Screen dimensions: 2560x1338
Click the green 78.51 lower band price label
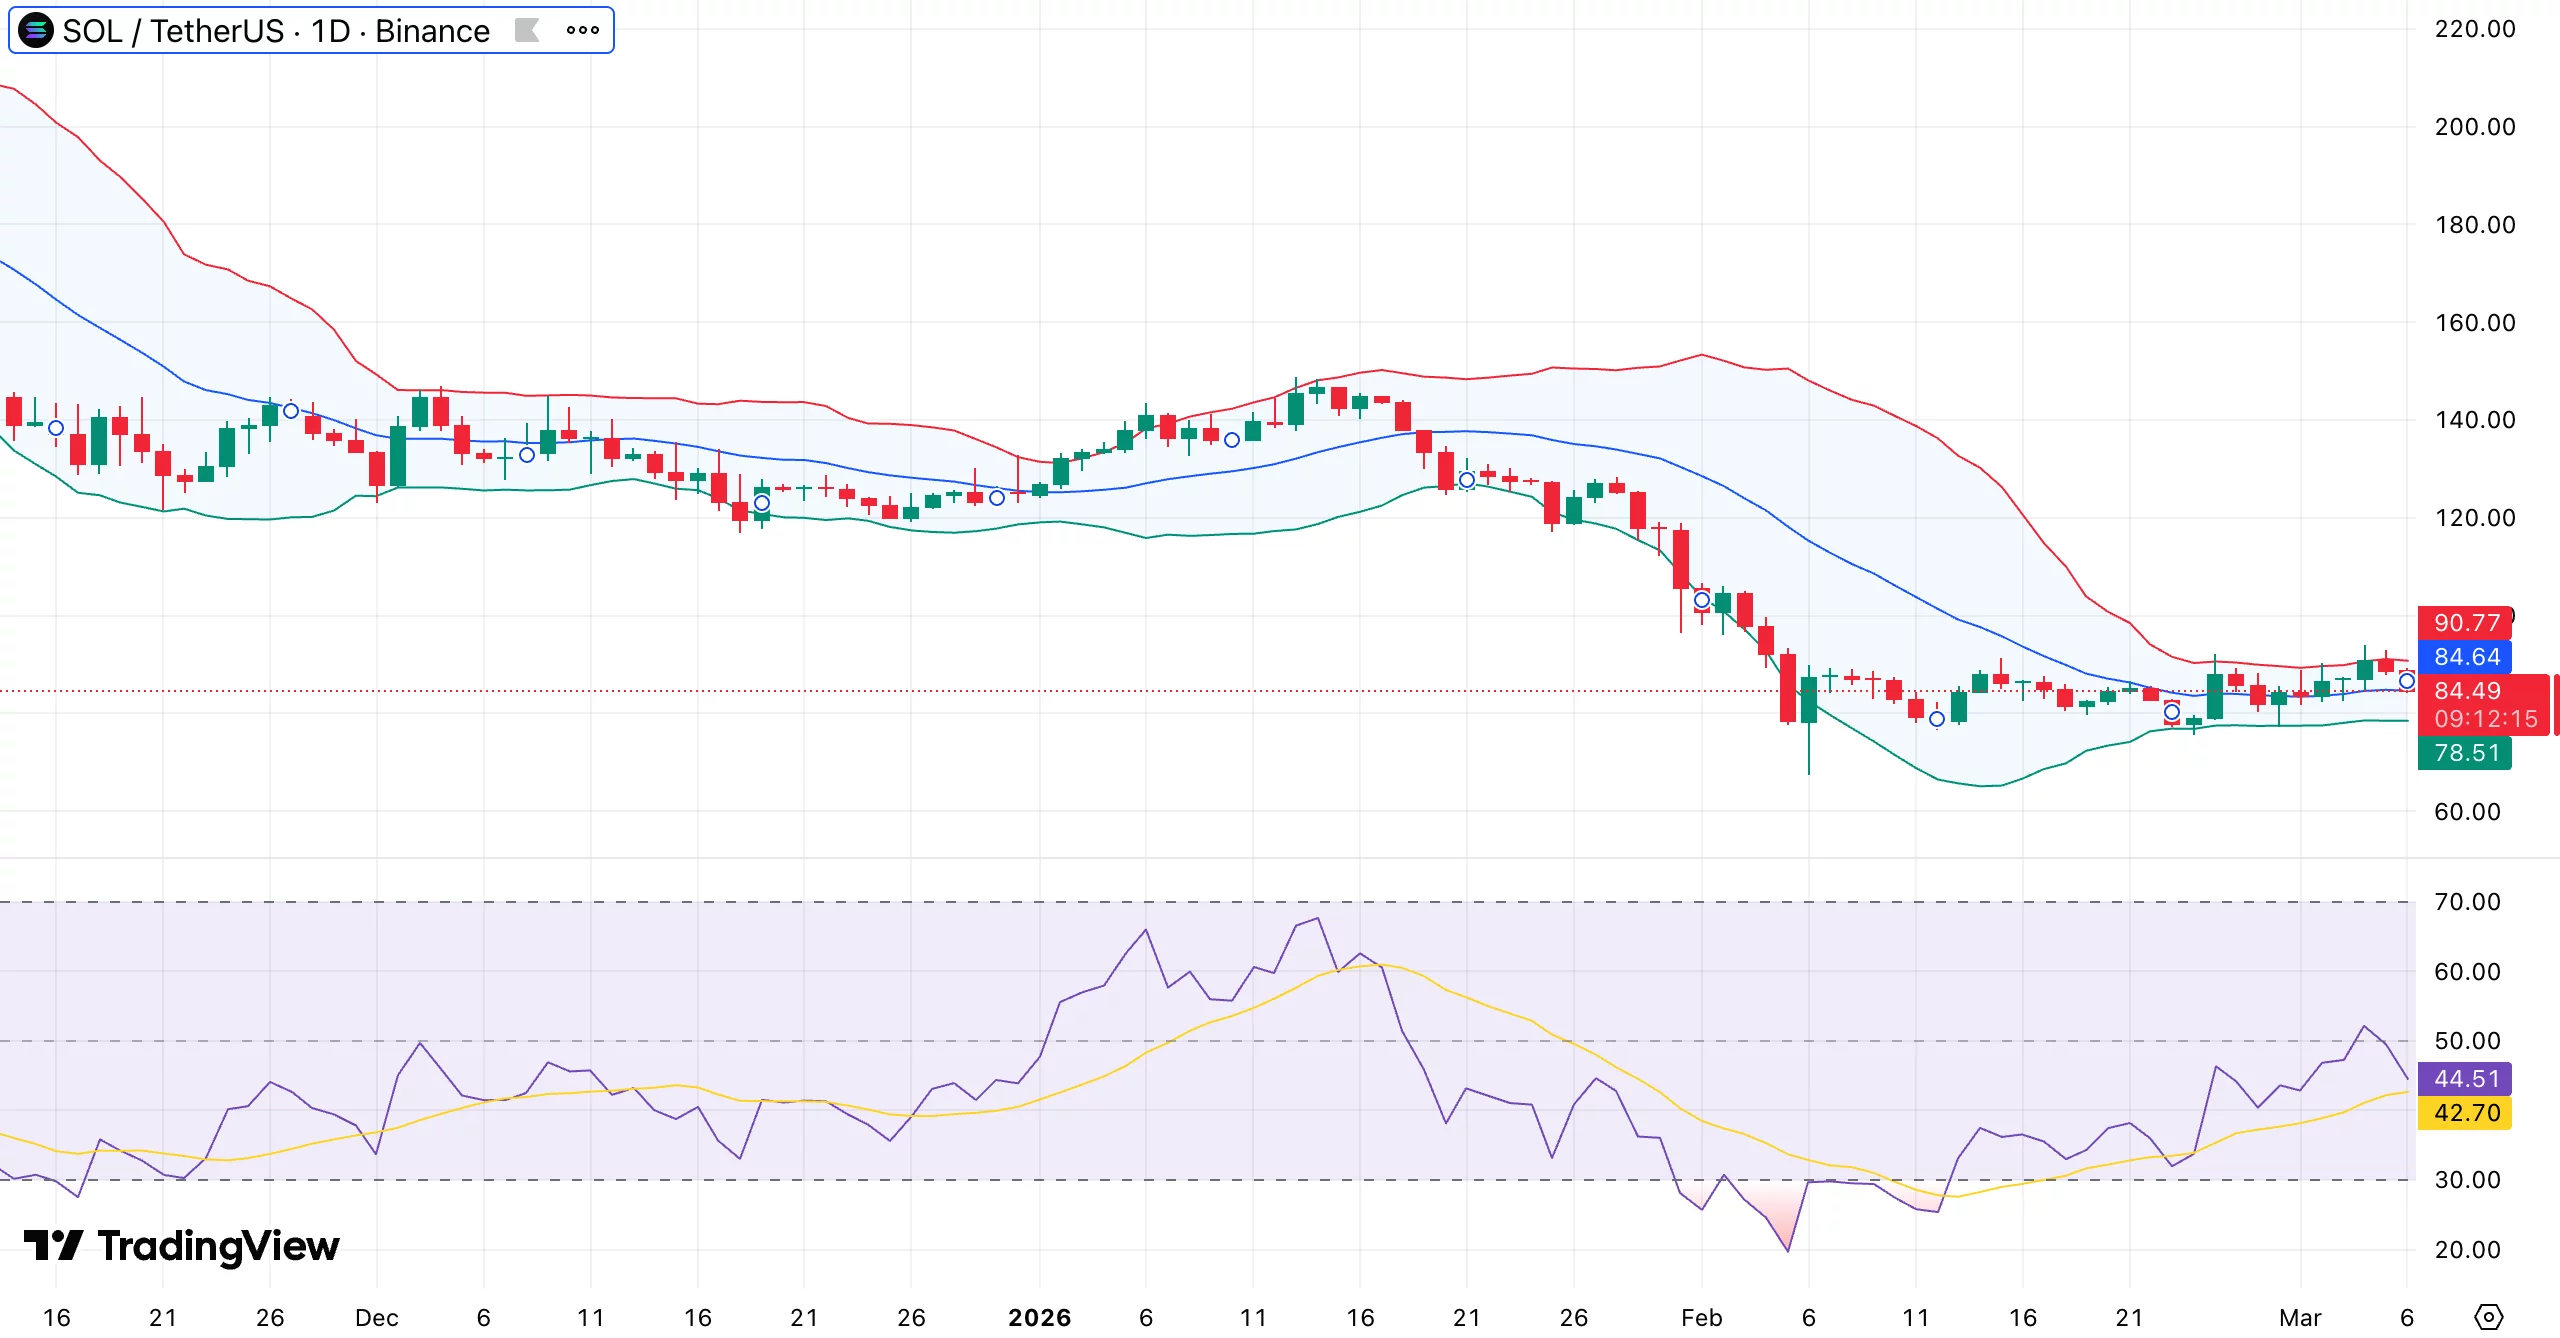2466,753
